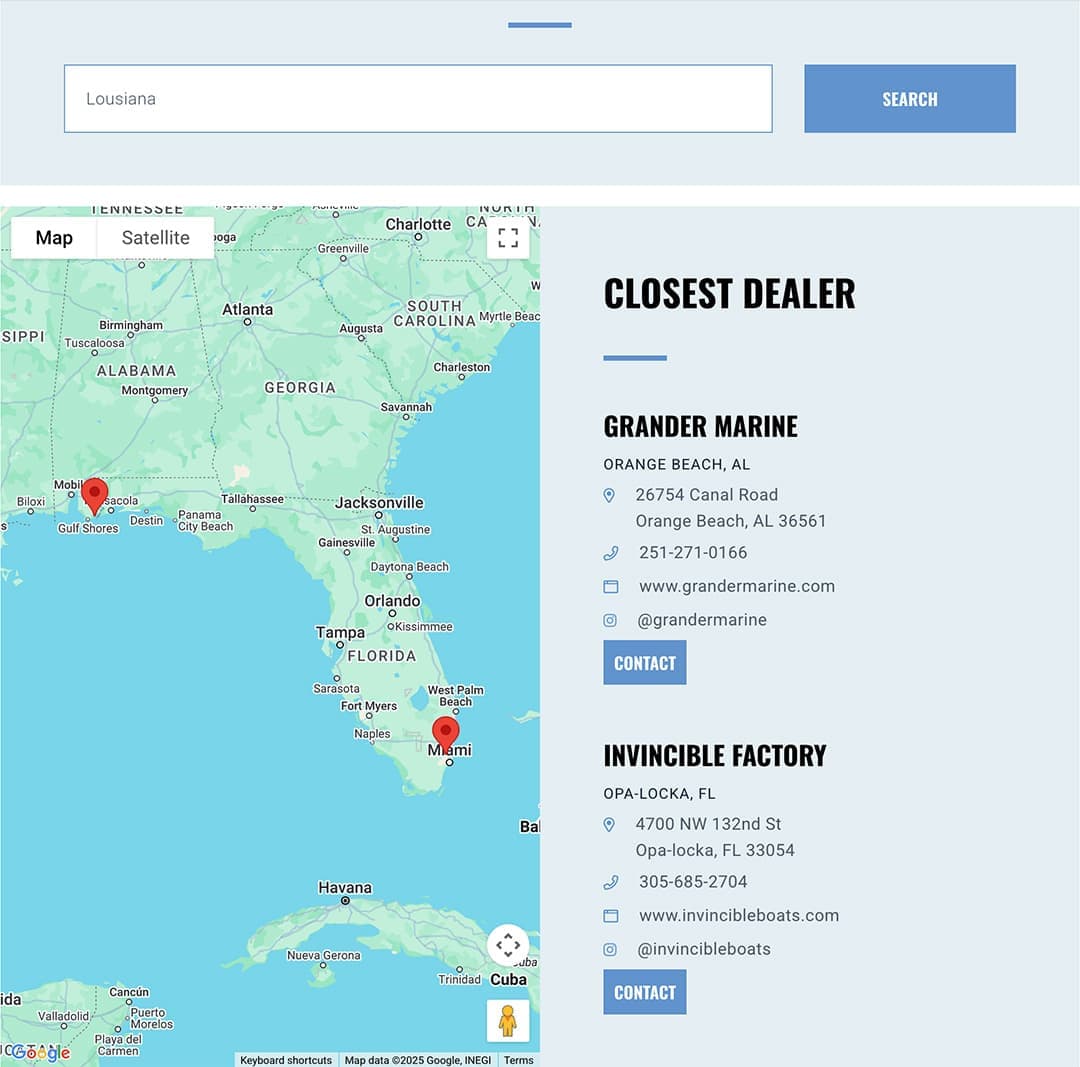Click phone icon beside 305-685-2704
Viewport: 1080px width, 1067px height.
coord(611,882)
